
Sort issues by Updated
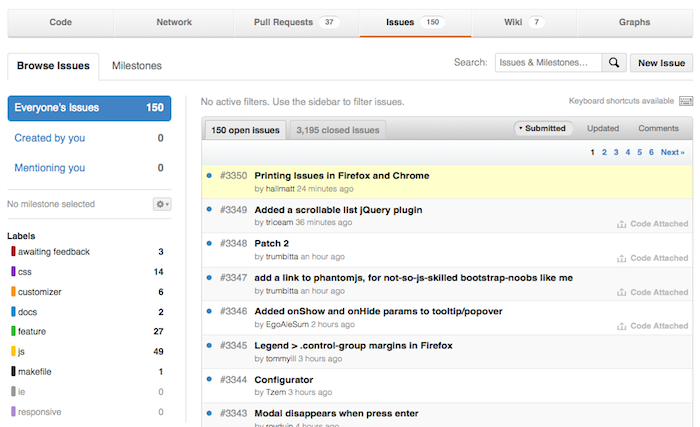point(603,128)
